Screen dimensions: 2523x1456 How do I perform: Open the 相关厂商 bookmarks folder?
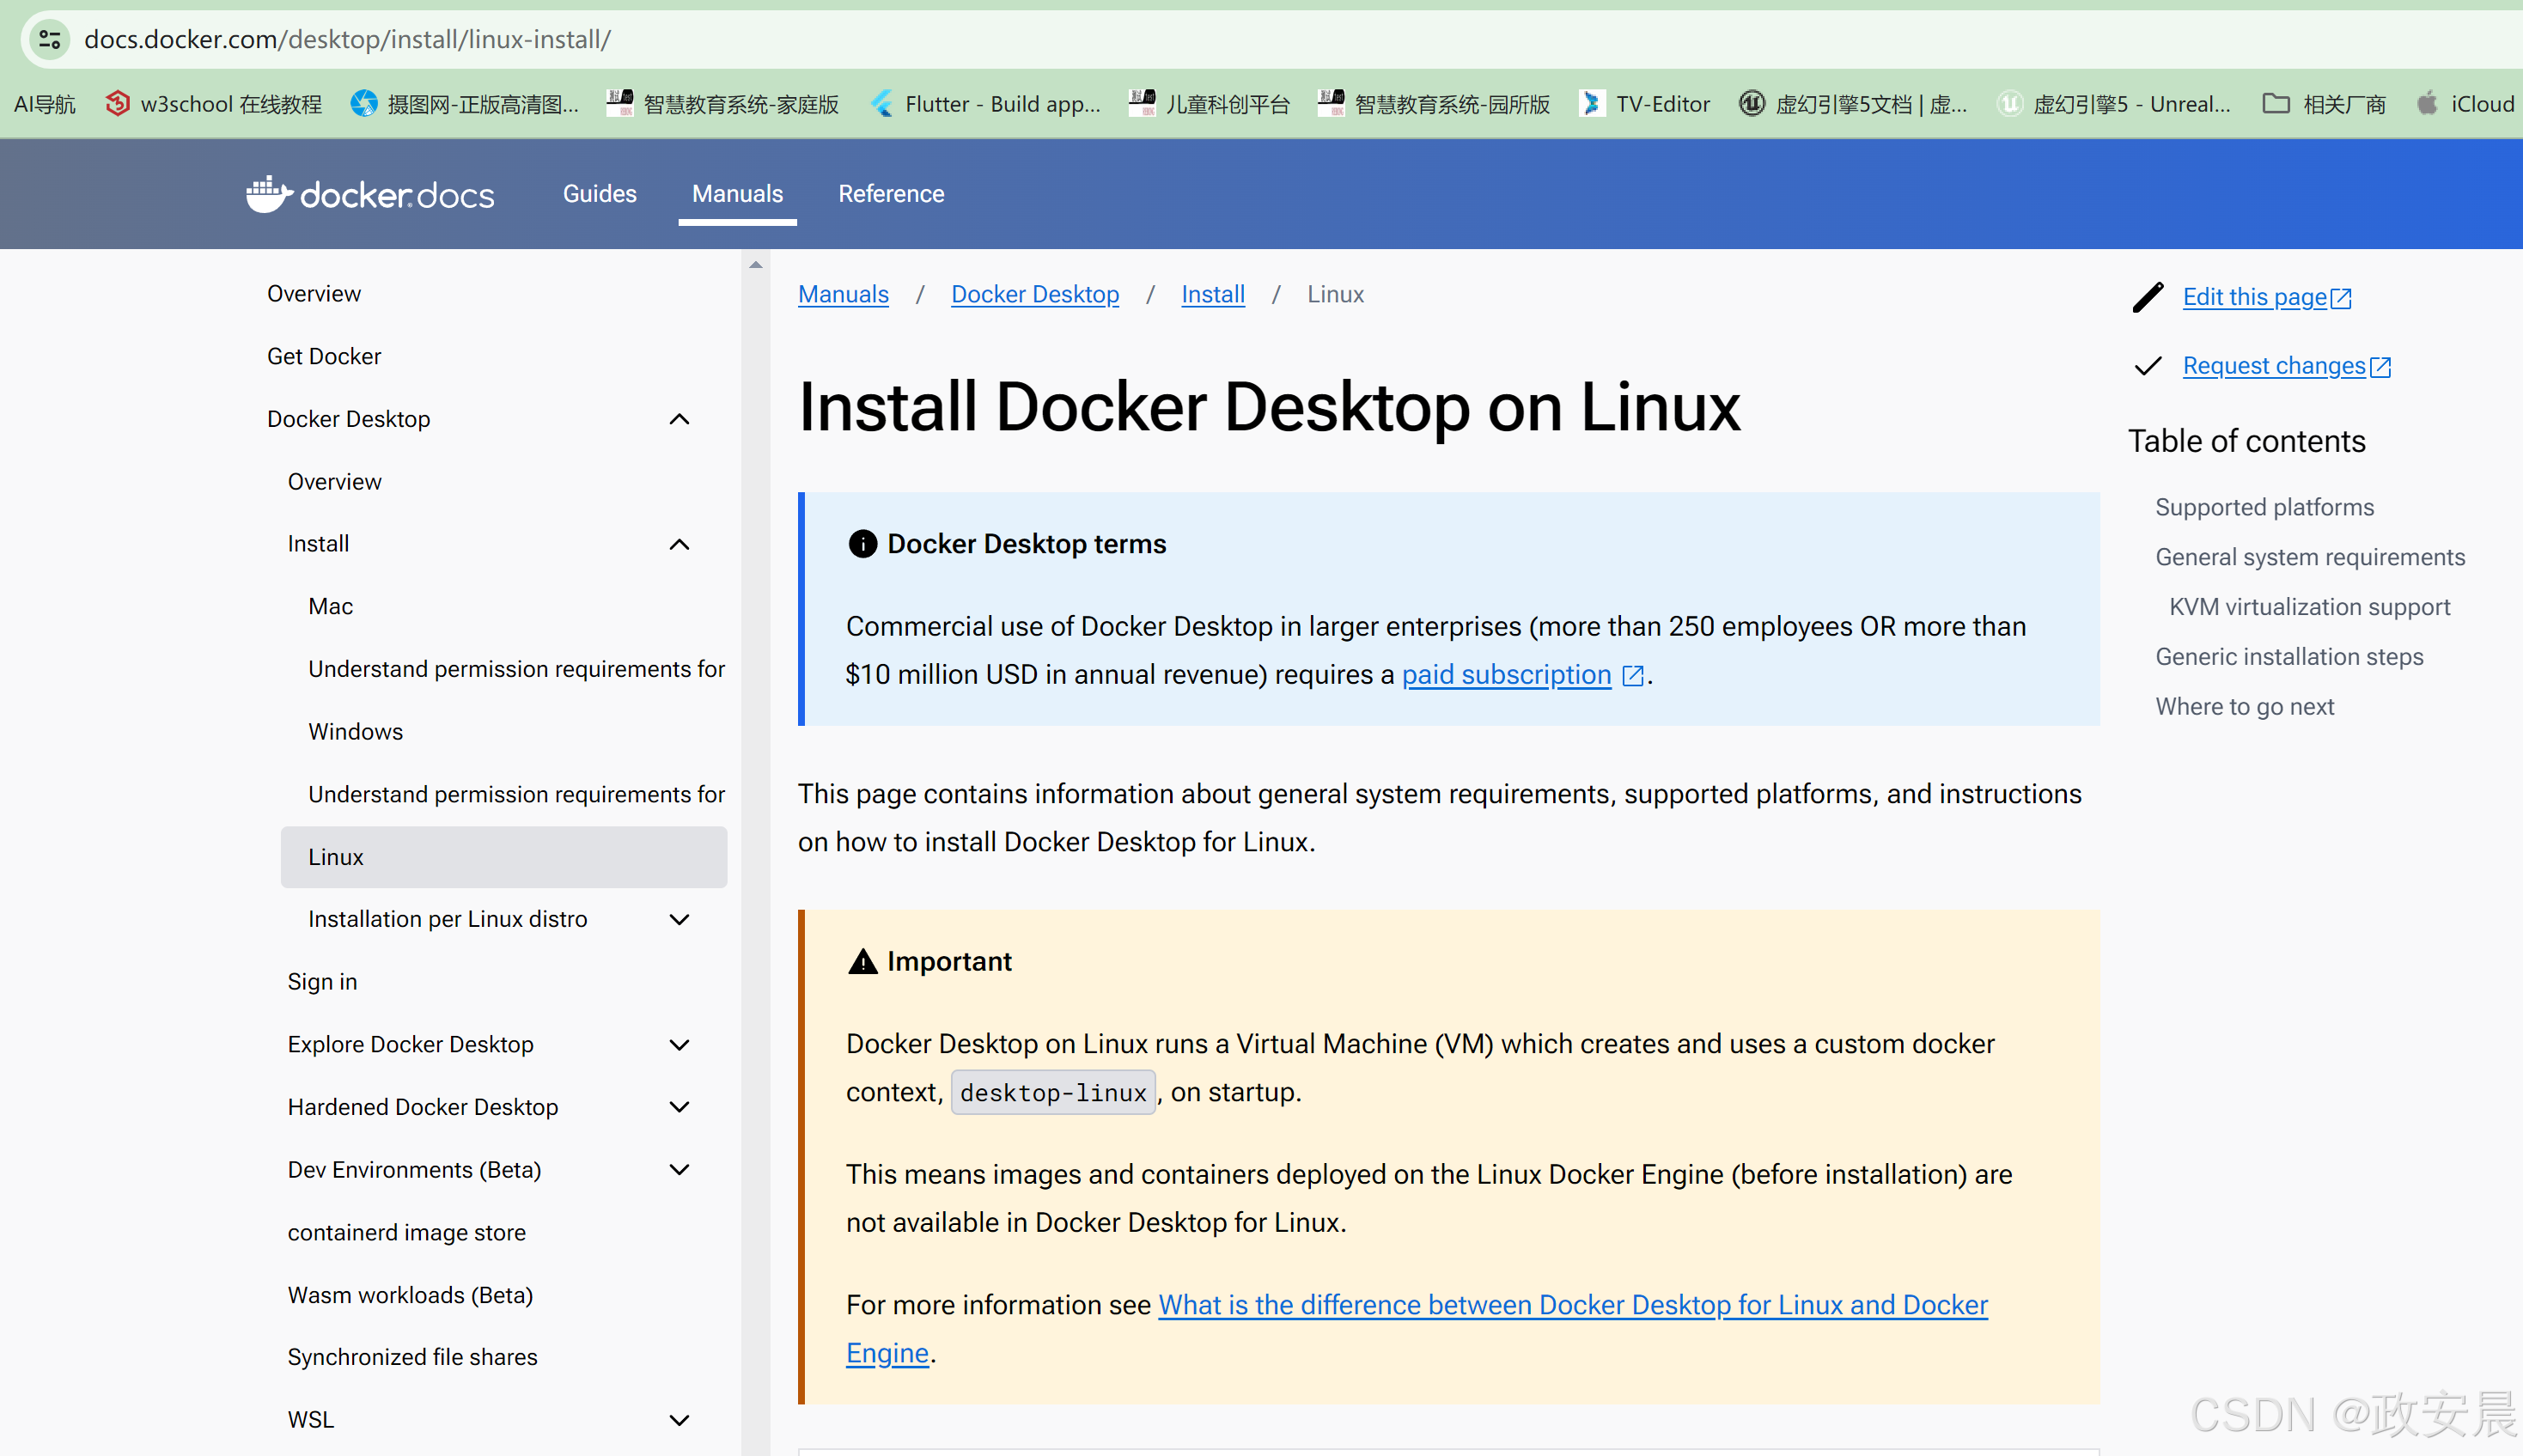point(2324,103)
